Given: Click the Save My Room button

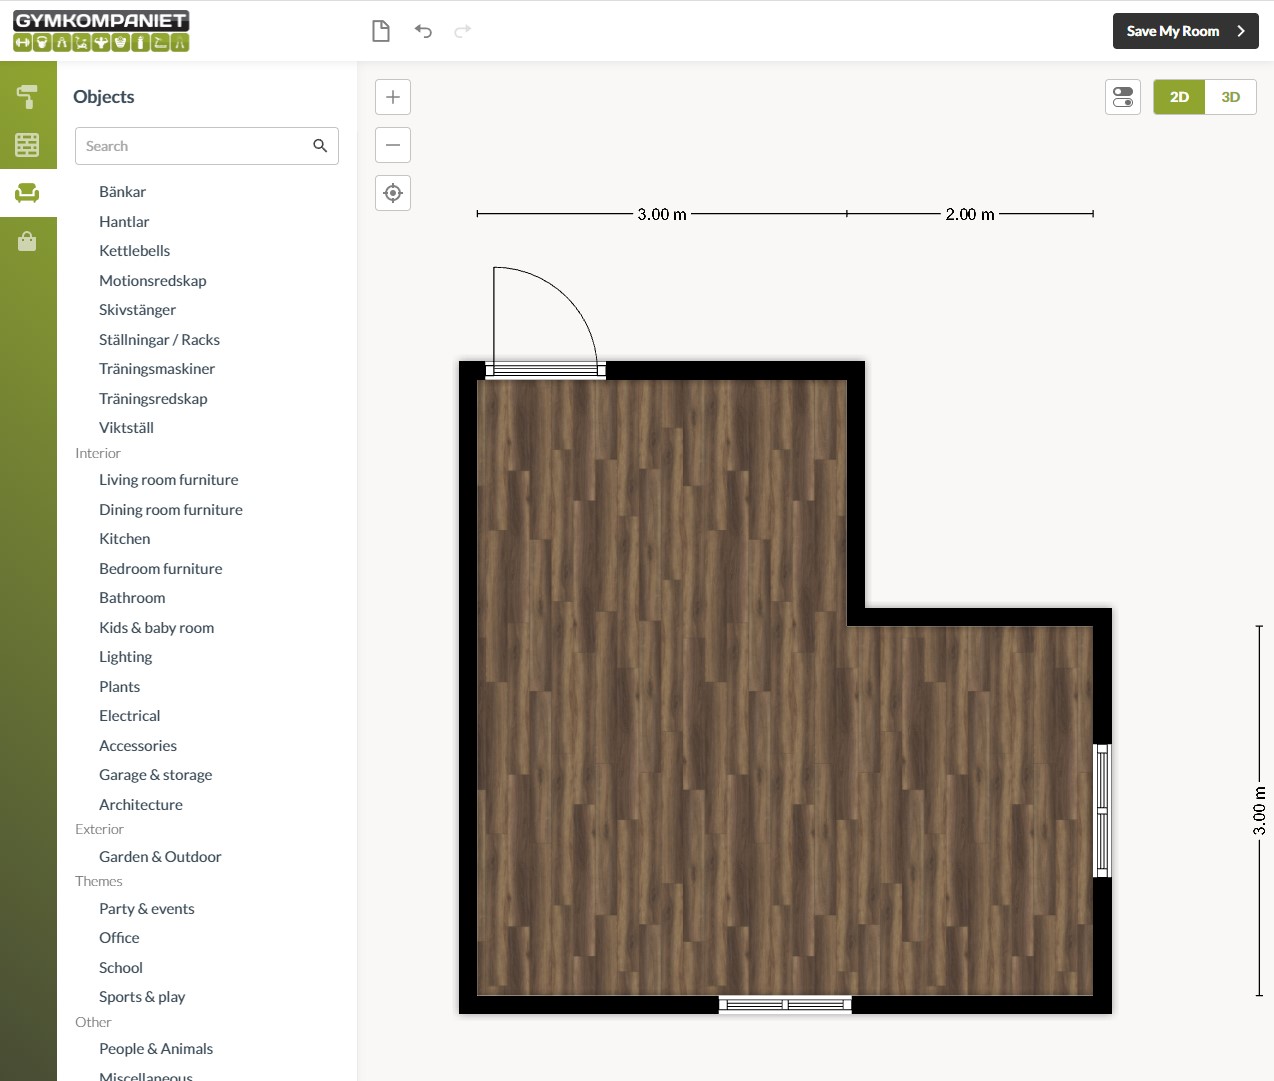Looking at the screenshot, I should [x=1185, y=31].
